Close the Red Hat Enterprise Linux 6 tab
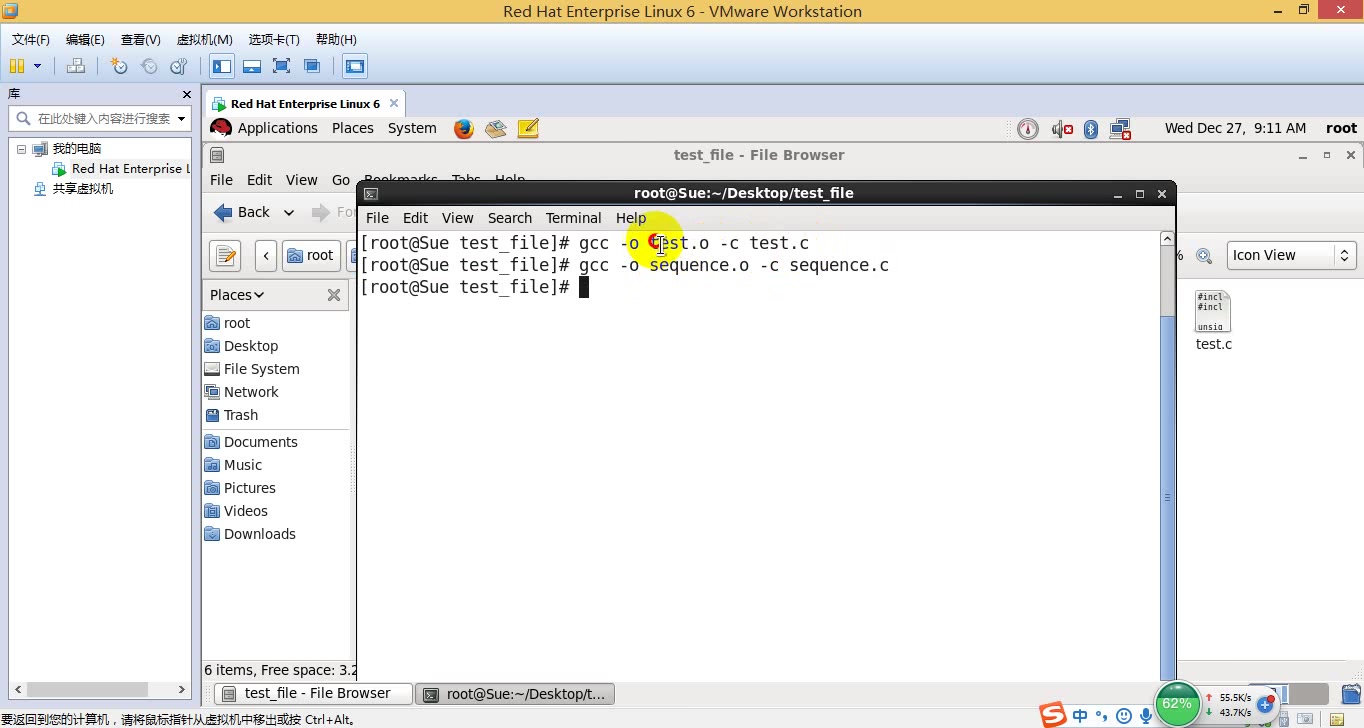This screenshot has height=728, width=1364. point(394,103)
